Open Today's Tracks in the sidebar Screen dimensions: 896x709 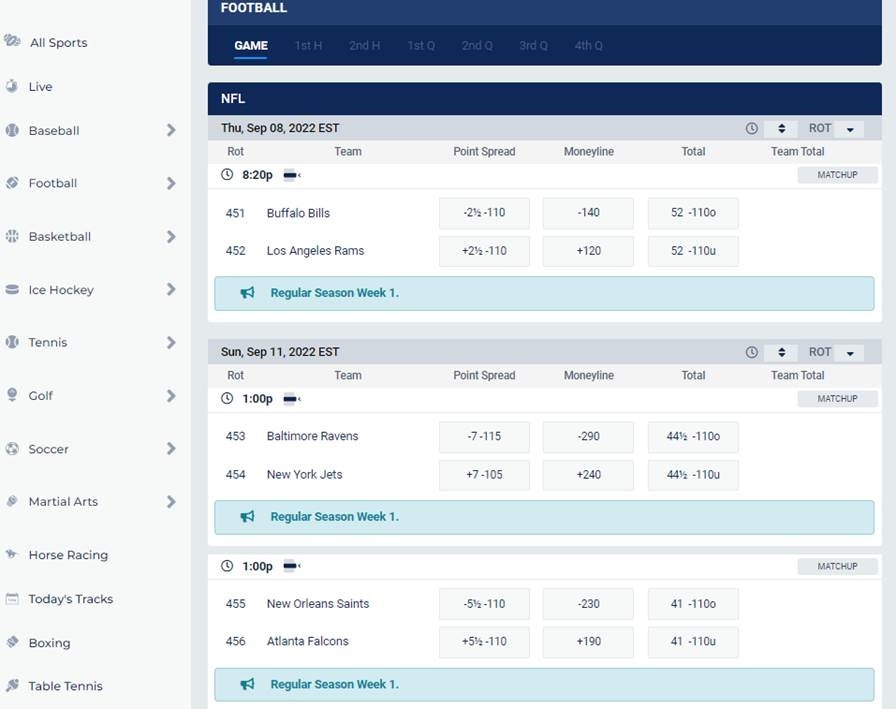click(x=71, y=599)
